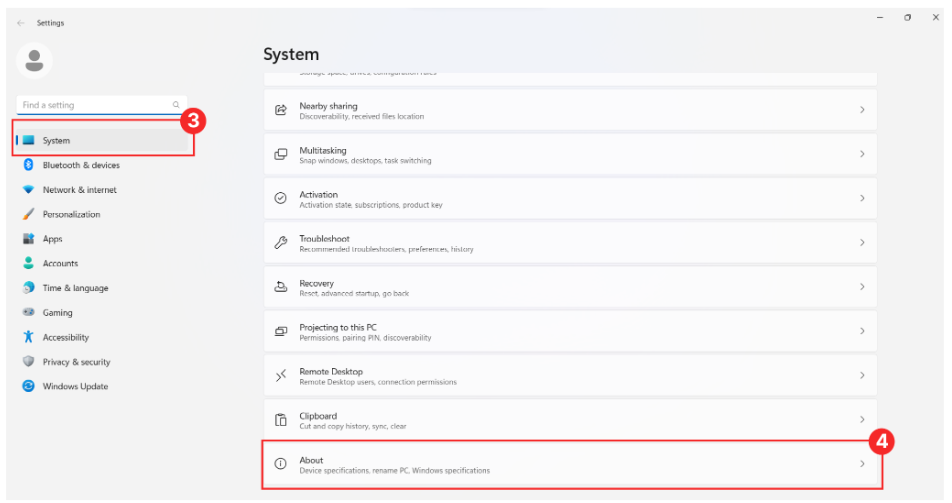Click the Network & internet wifi icon

(29, 190)
